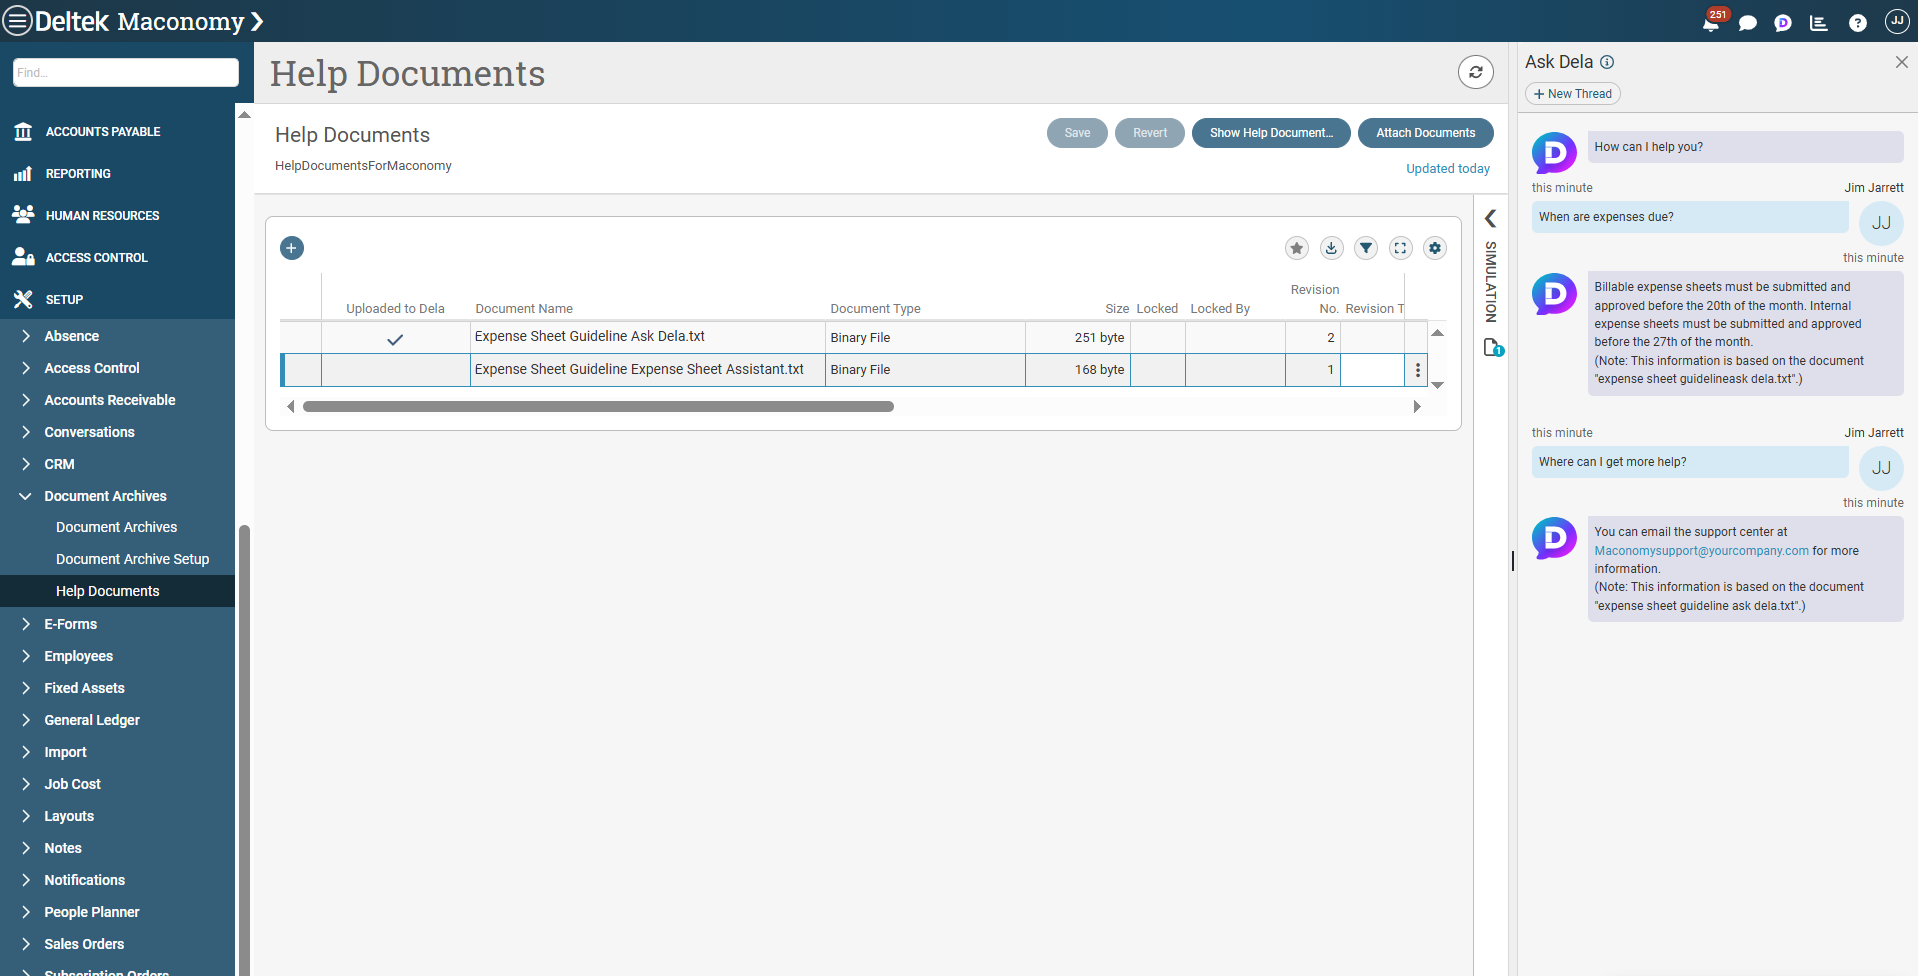The image size is (1918, 976).
Task: Expand the Employees sidebar section
Action: pyautogui.click(x=25, y=656)
